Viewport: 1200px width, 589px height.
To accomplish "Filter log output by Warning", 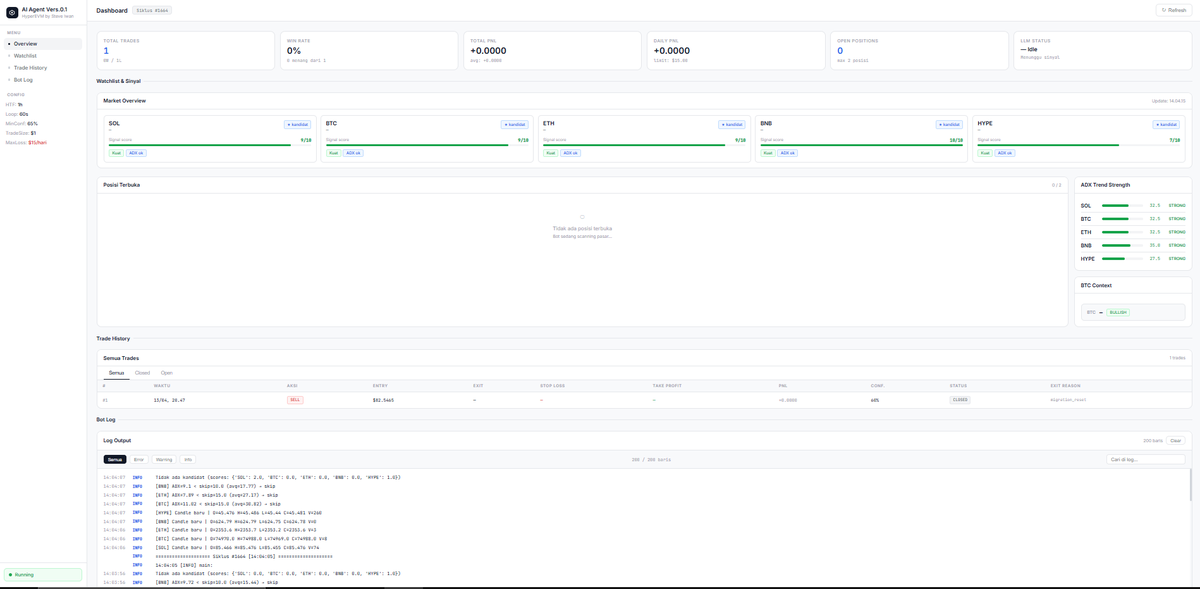I will (x=164, y=459).
